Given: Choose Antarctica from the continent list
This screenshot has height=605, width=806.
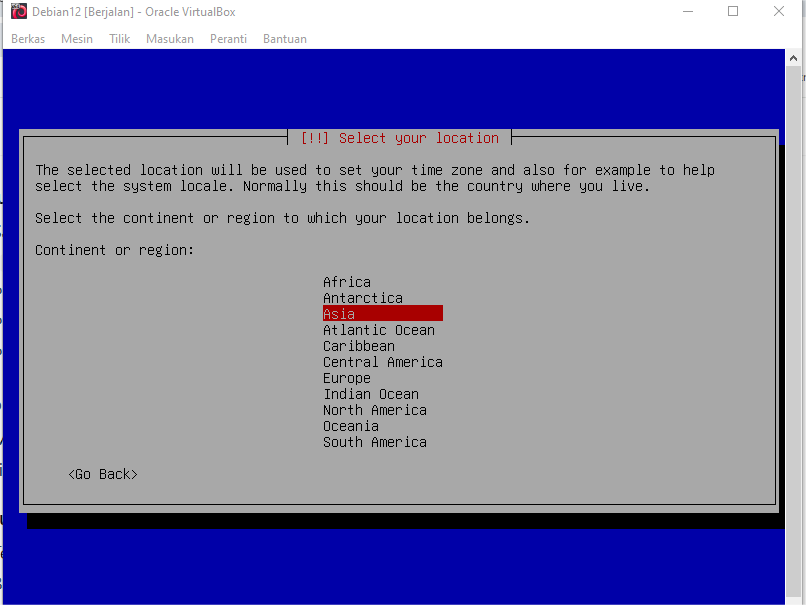Looking at the screenshot, I should pos(363,298).
